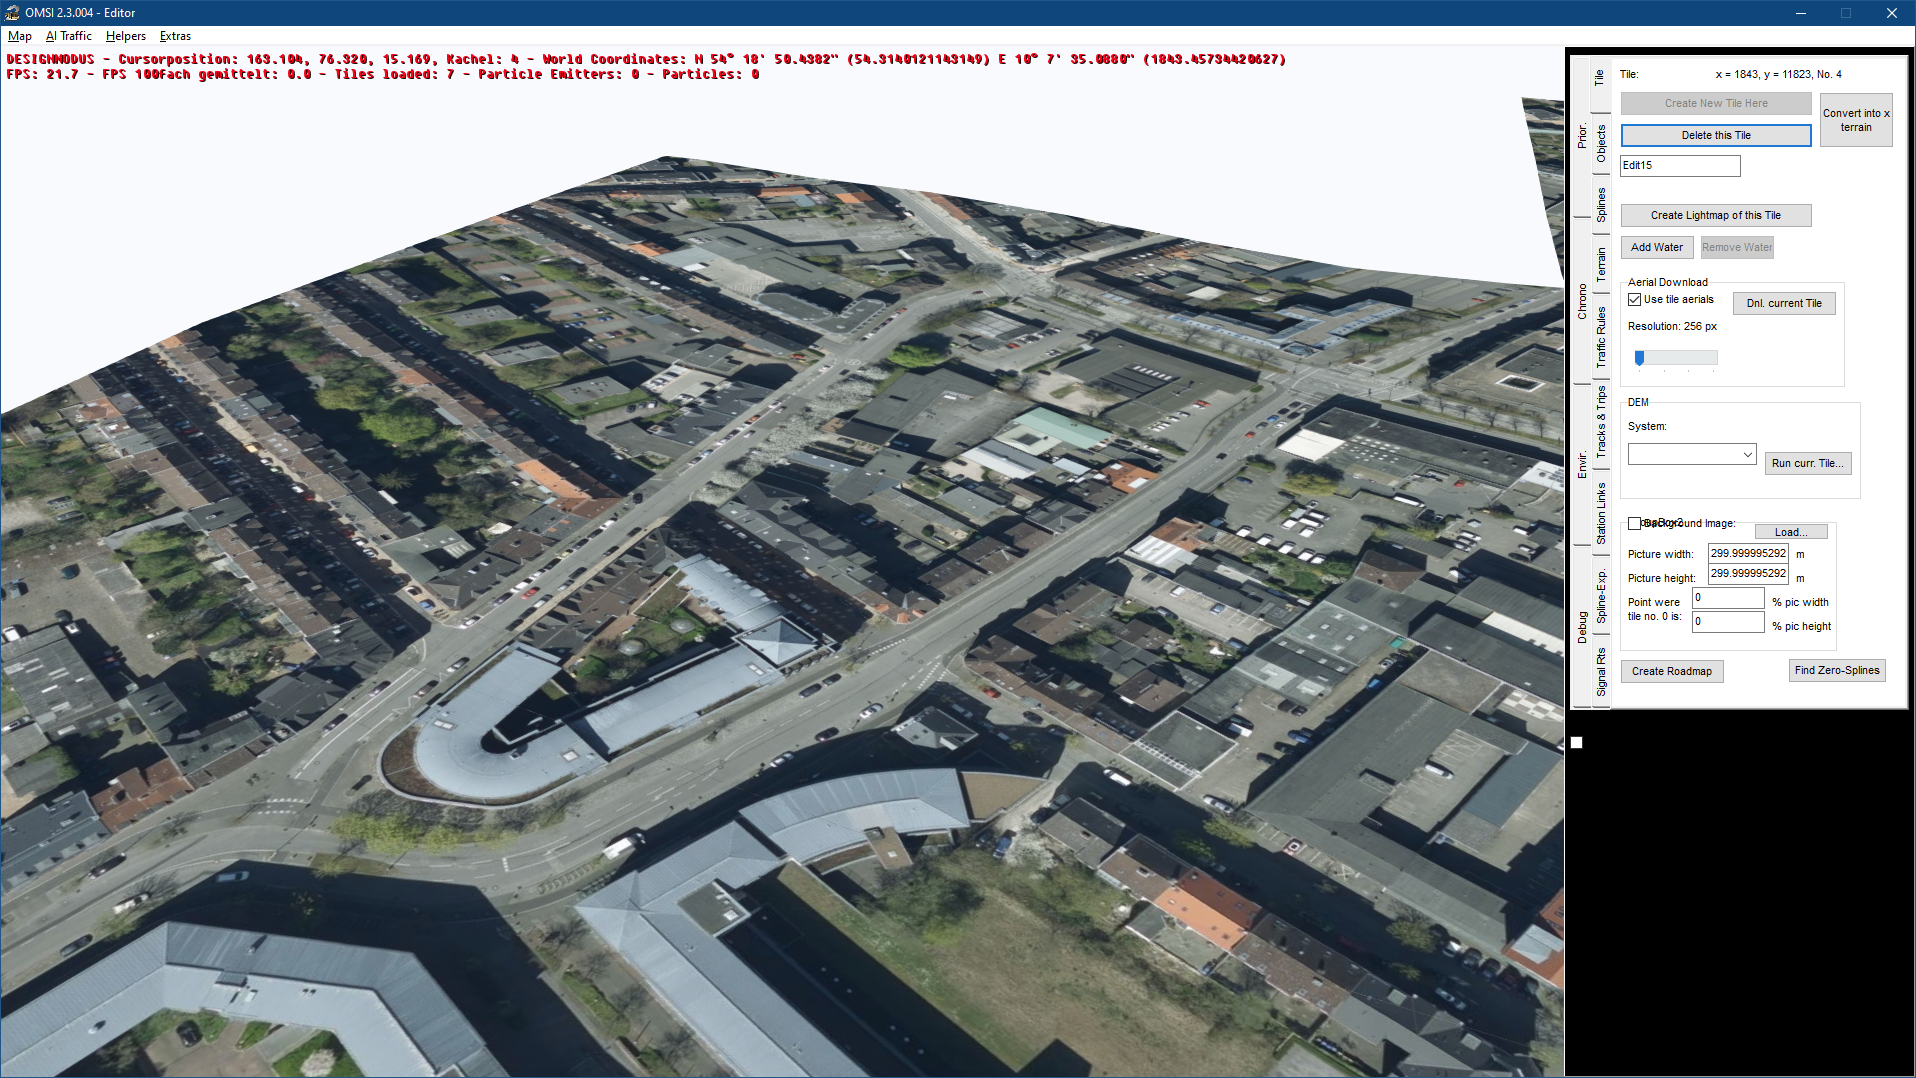1916x1078 pixels.
Task: Select the Terrain tab
Action: pyautogui.click(x=1601, y=264)
